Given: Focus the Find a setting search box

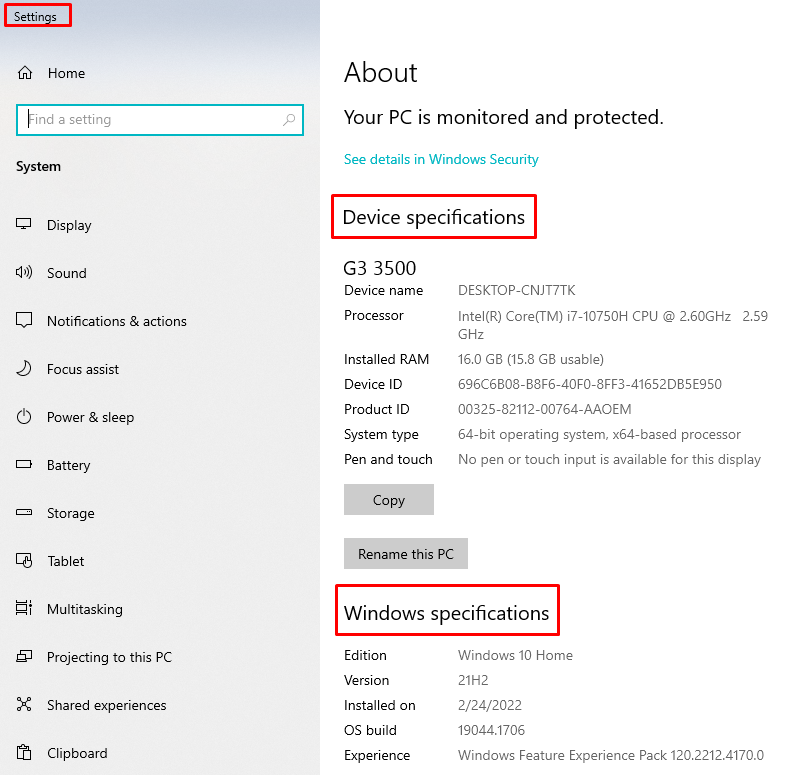Looking at the screenshot, I should pos(150,120).
